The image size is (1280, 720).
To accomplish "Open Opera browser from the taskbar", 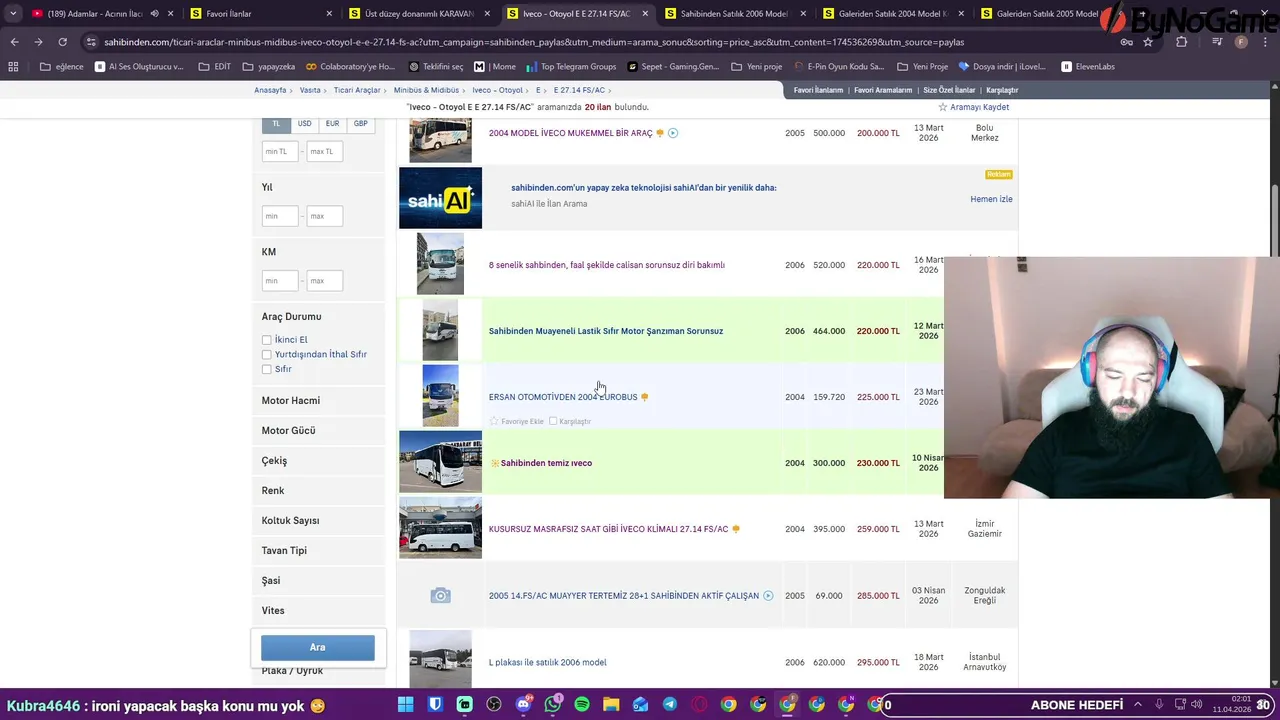I will 699,705.
